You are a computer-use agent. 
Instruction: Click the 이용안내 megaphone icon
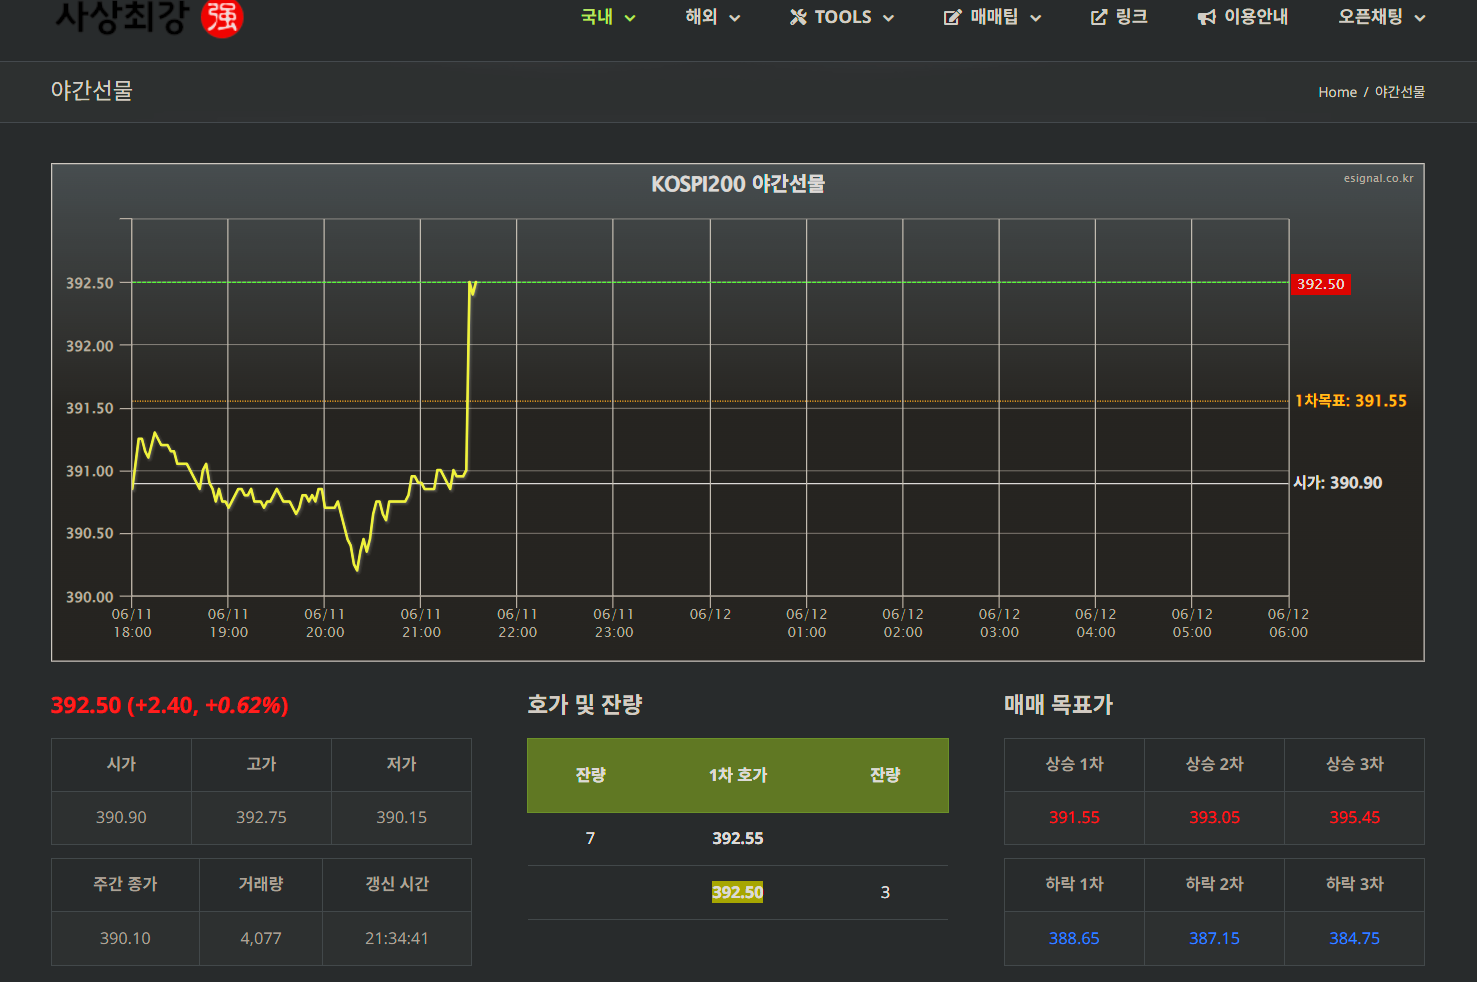[x=1207, y=17]
